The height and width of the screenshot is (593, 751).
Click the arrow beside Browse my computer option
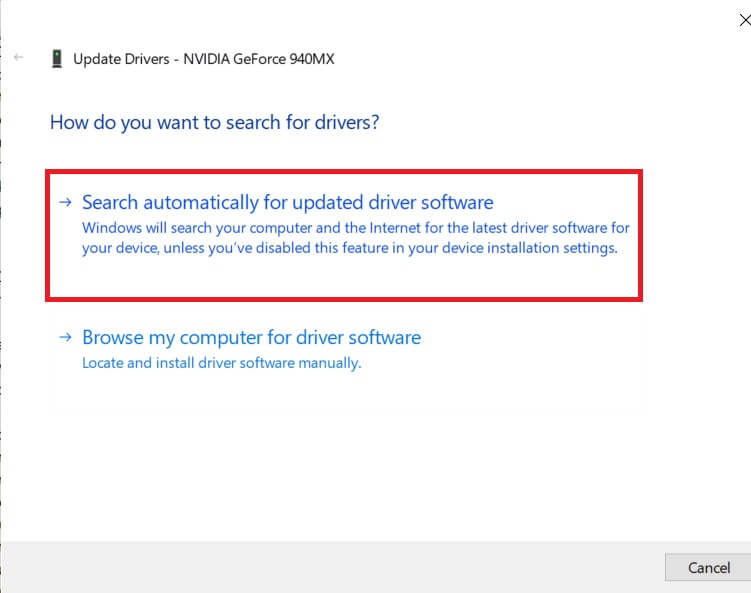65,337
